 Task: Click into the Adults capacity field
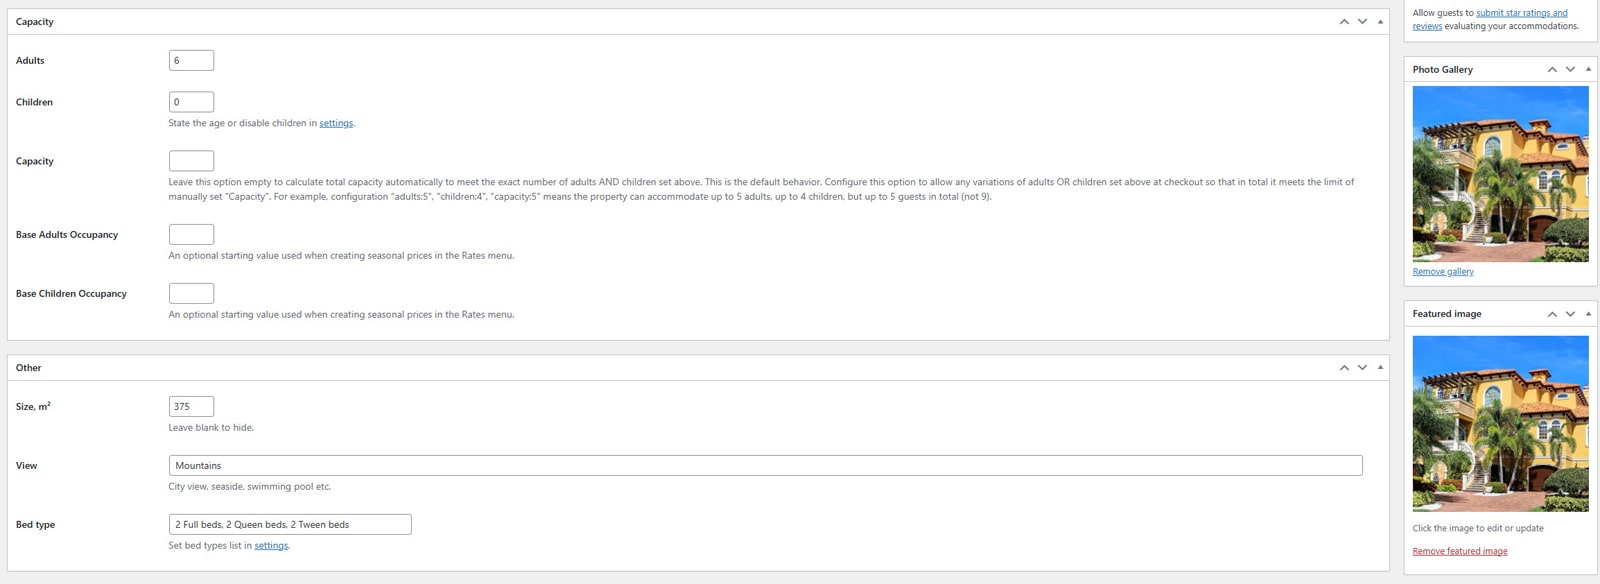coord(191,59)
